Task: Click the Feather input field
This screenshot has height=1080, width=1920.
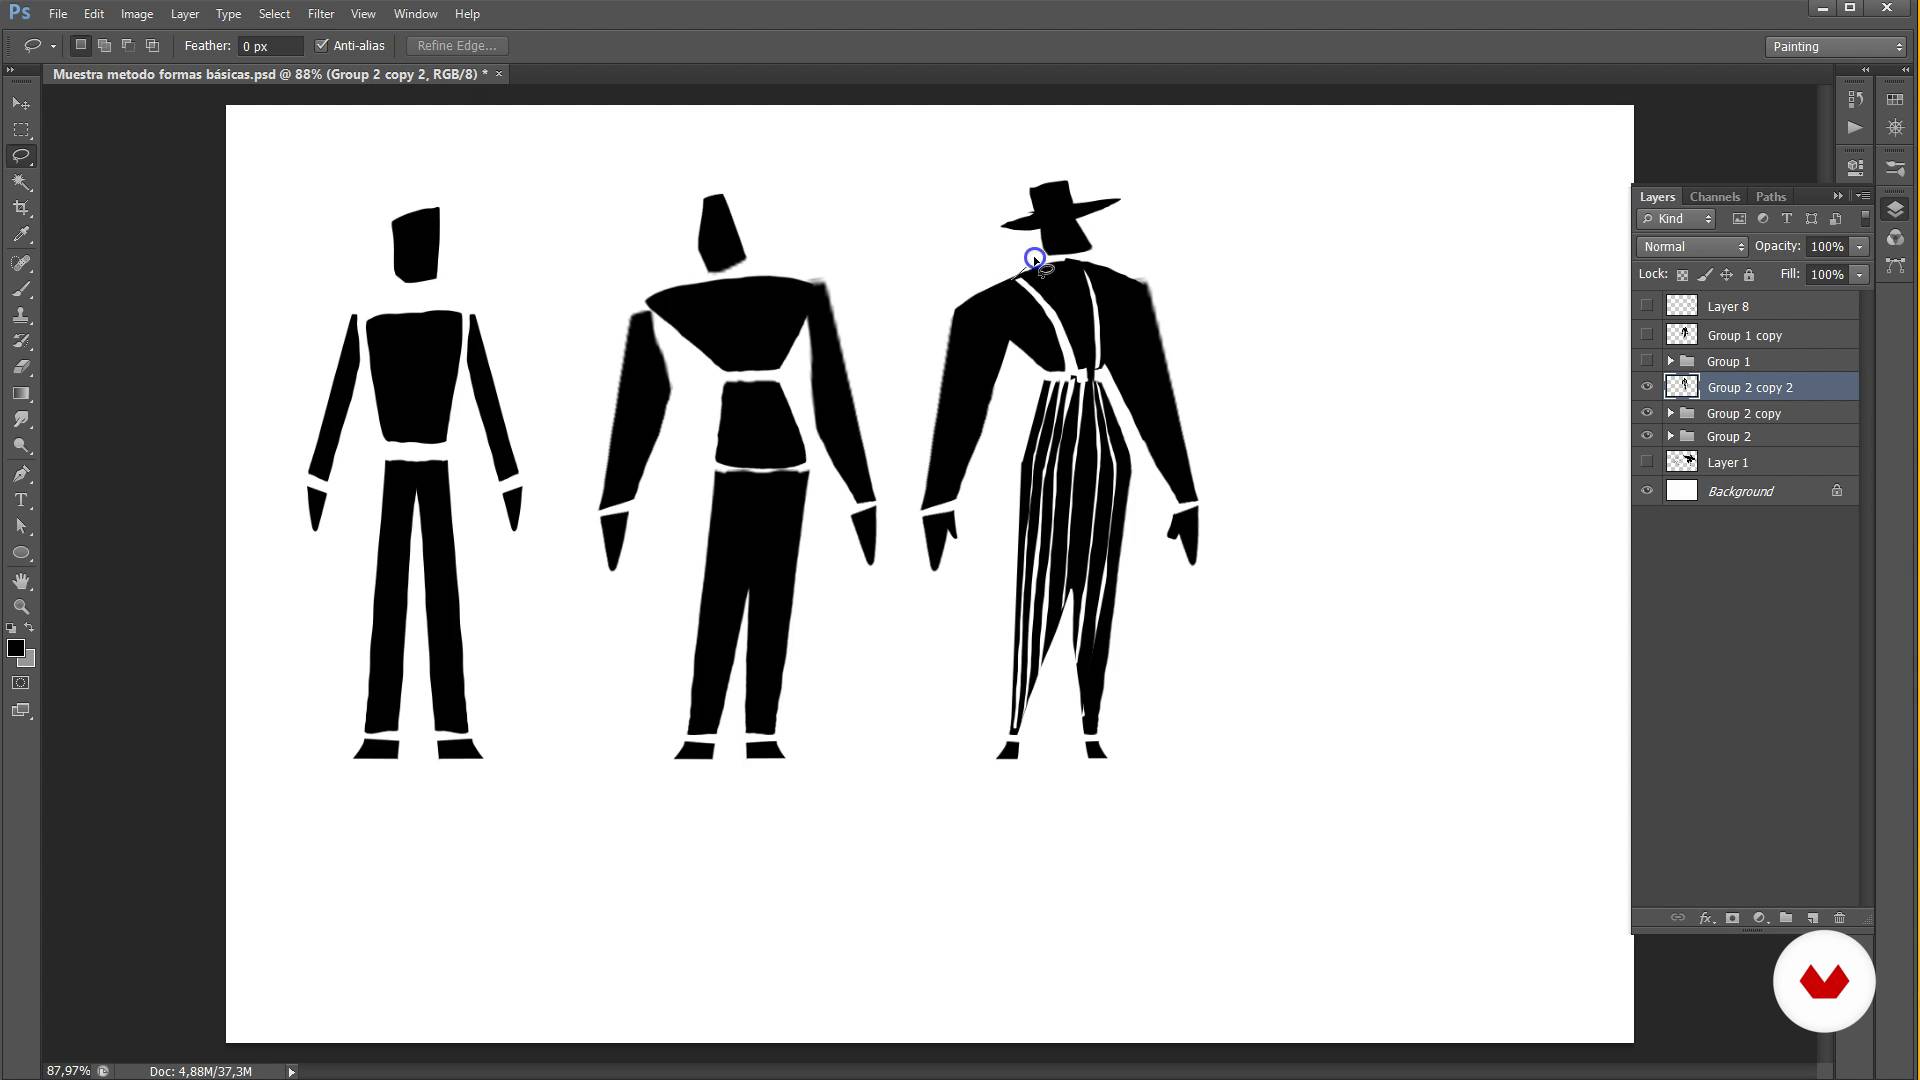Action: pyautogui.click(x=270, y=46)
